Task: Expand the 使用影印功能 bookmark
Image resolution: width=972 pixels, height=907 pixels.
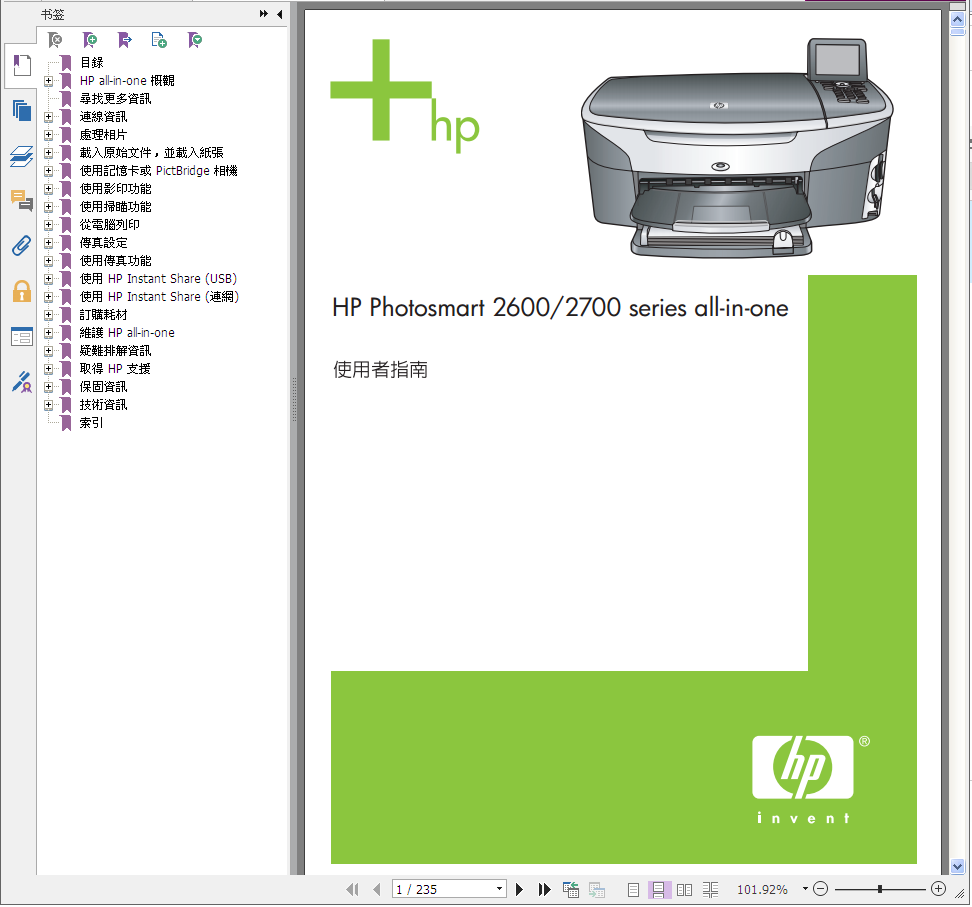Action: click(x=48, y=188)
